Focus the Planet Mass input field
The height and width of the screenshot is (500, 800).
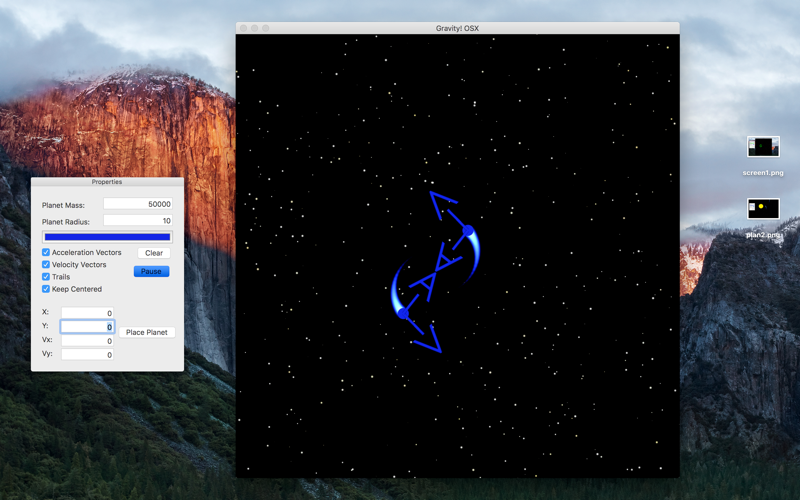click(x=138, y=204)
